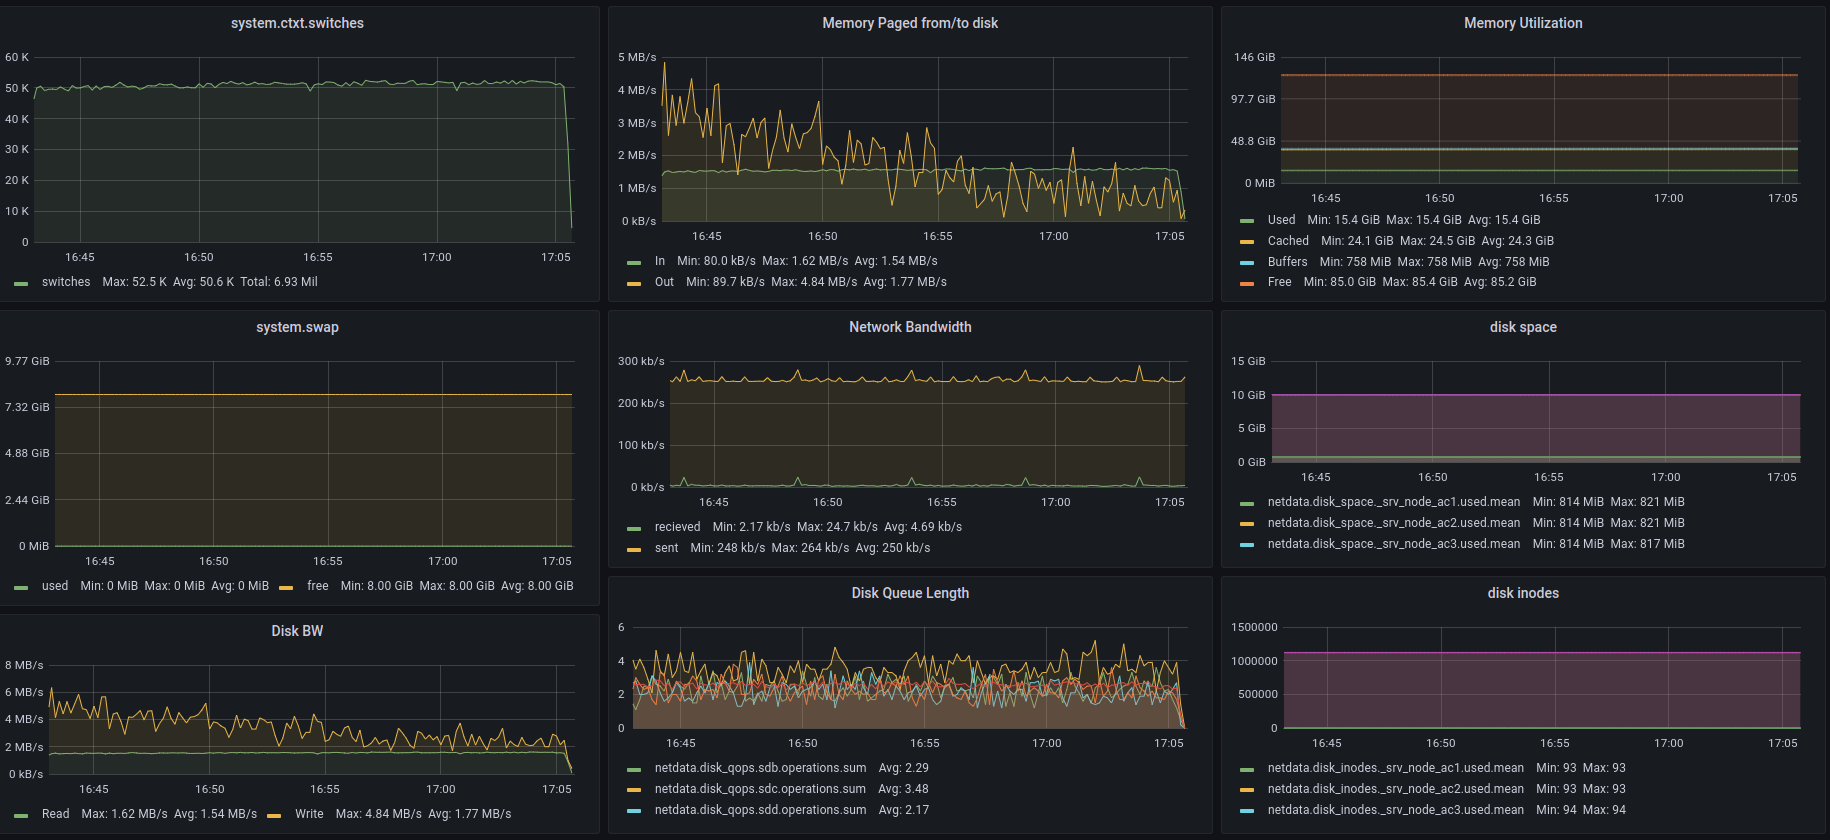Open the system.ctxt.switches panel title menu

pos(297,23)
